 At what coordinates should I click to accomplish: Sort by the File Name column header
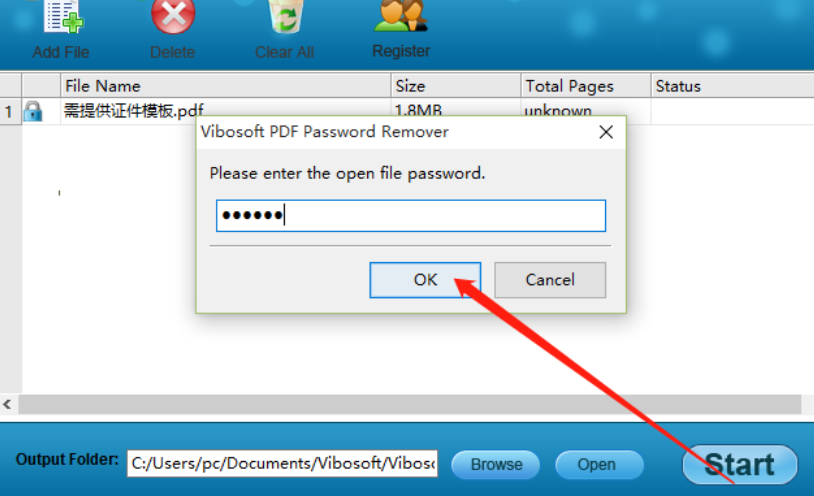[225, 86]
